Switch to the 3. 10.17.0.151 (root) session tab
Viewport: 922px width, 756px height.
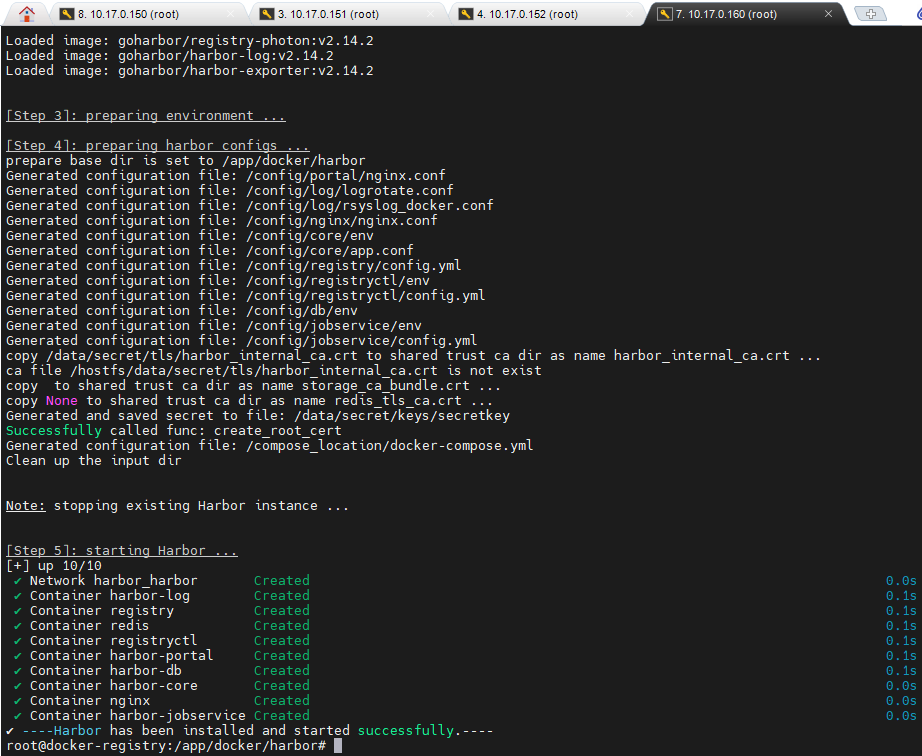(x=348, y=14)
